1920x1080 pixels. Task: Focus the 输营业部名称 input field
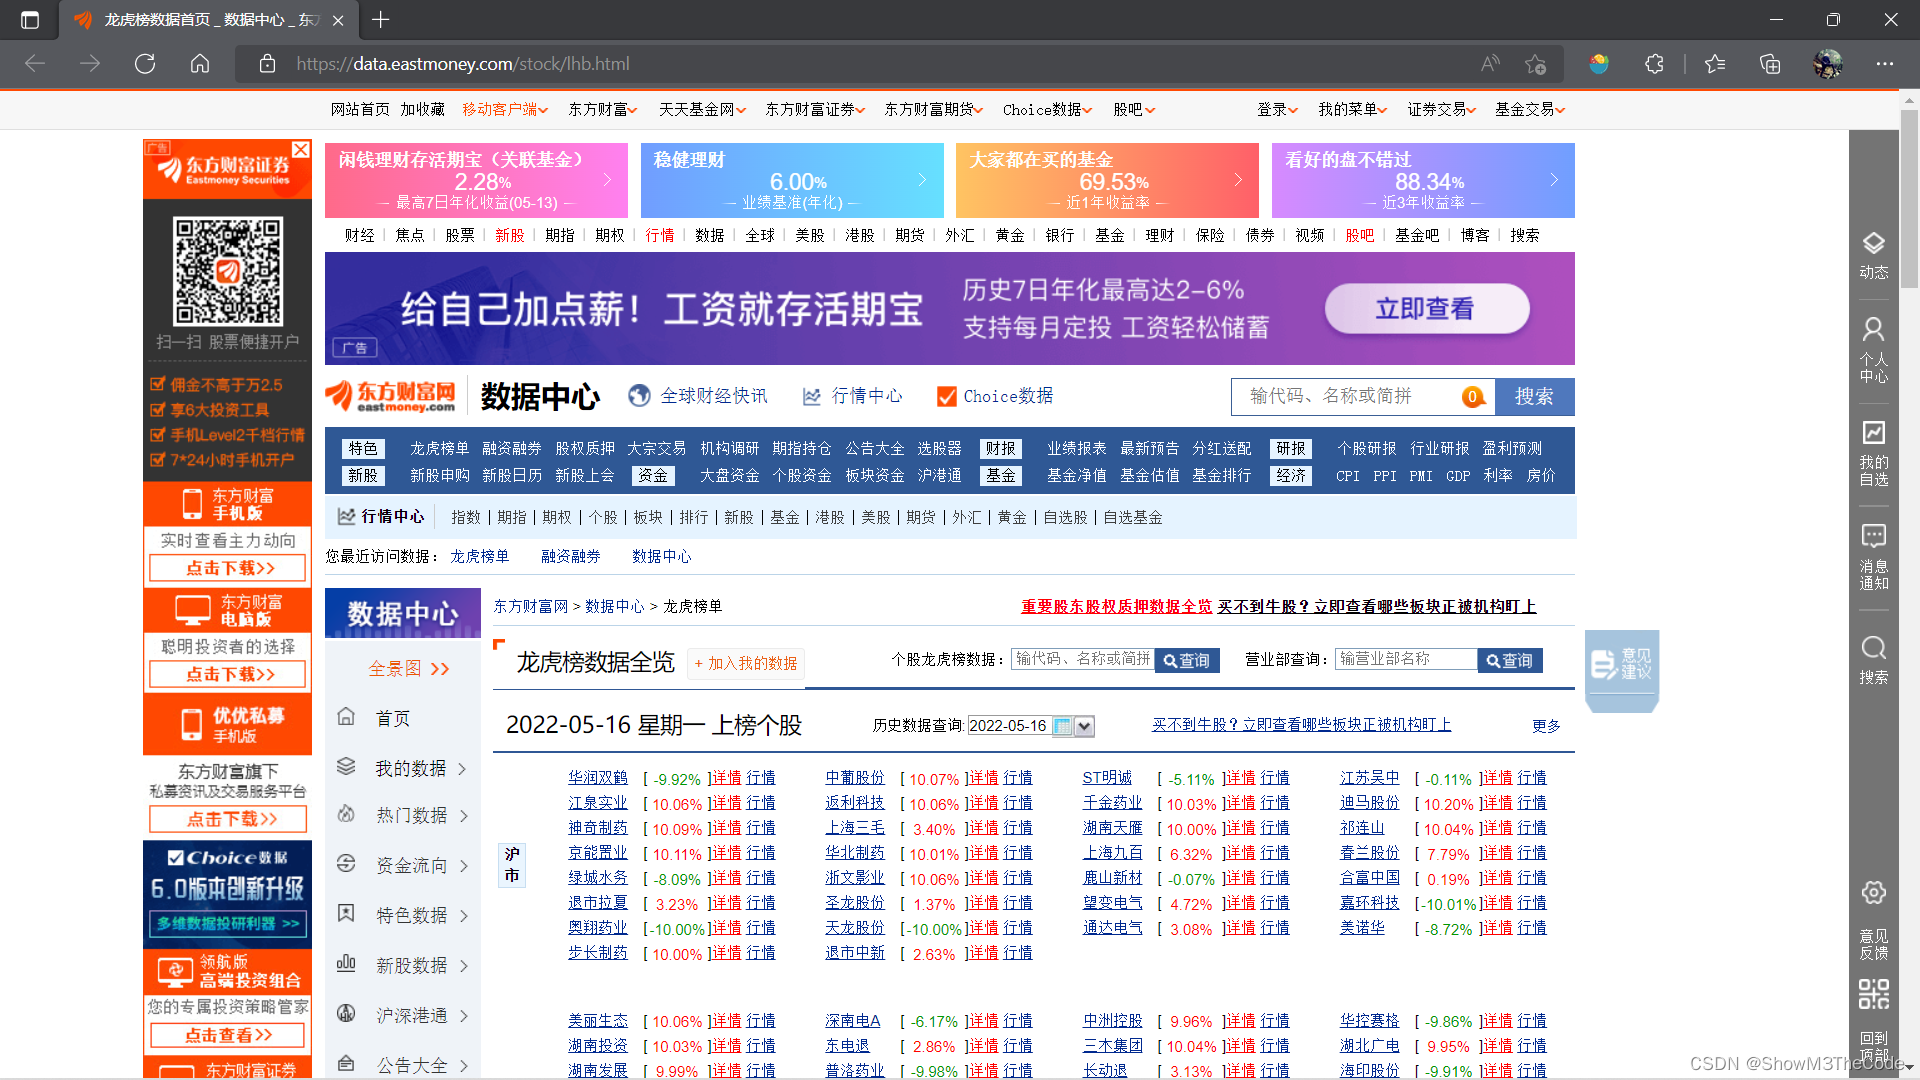tap(1406, 659)
